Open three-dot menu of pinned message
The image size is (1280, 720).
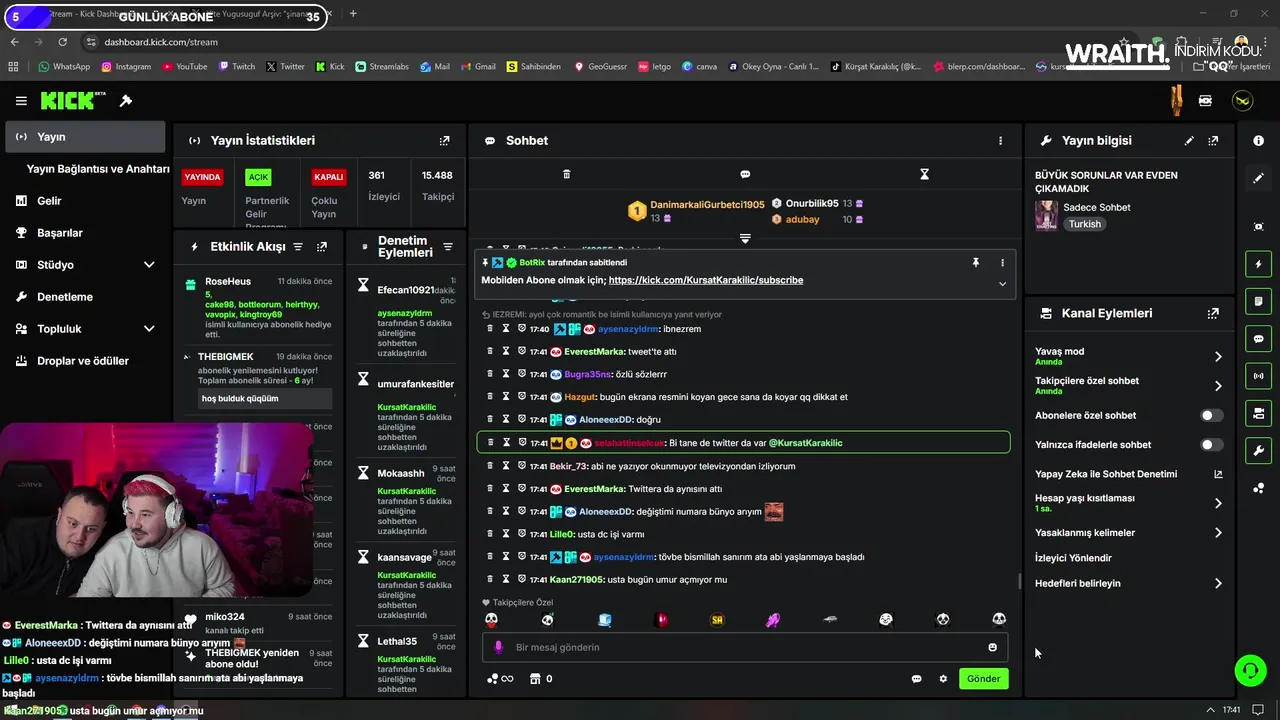(1002, 262)
